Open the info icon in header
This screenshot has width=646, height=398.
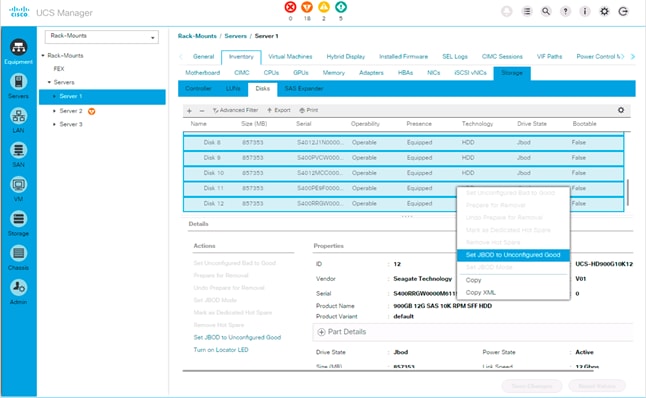click(585, 12)
